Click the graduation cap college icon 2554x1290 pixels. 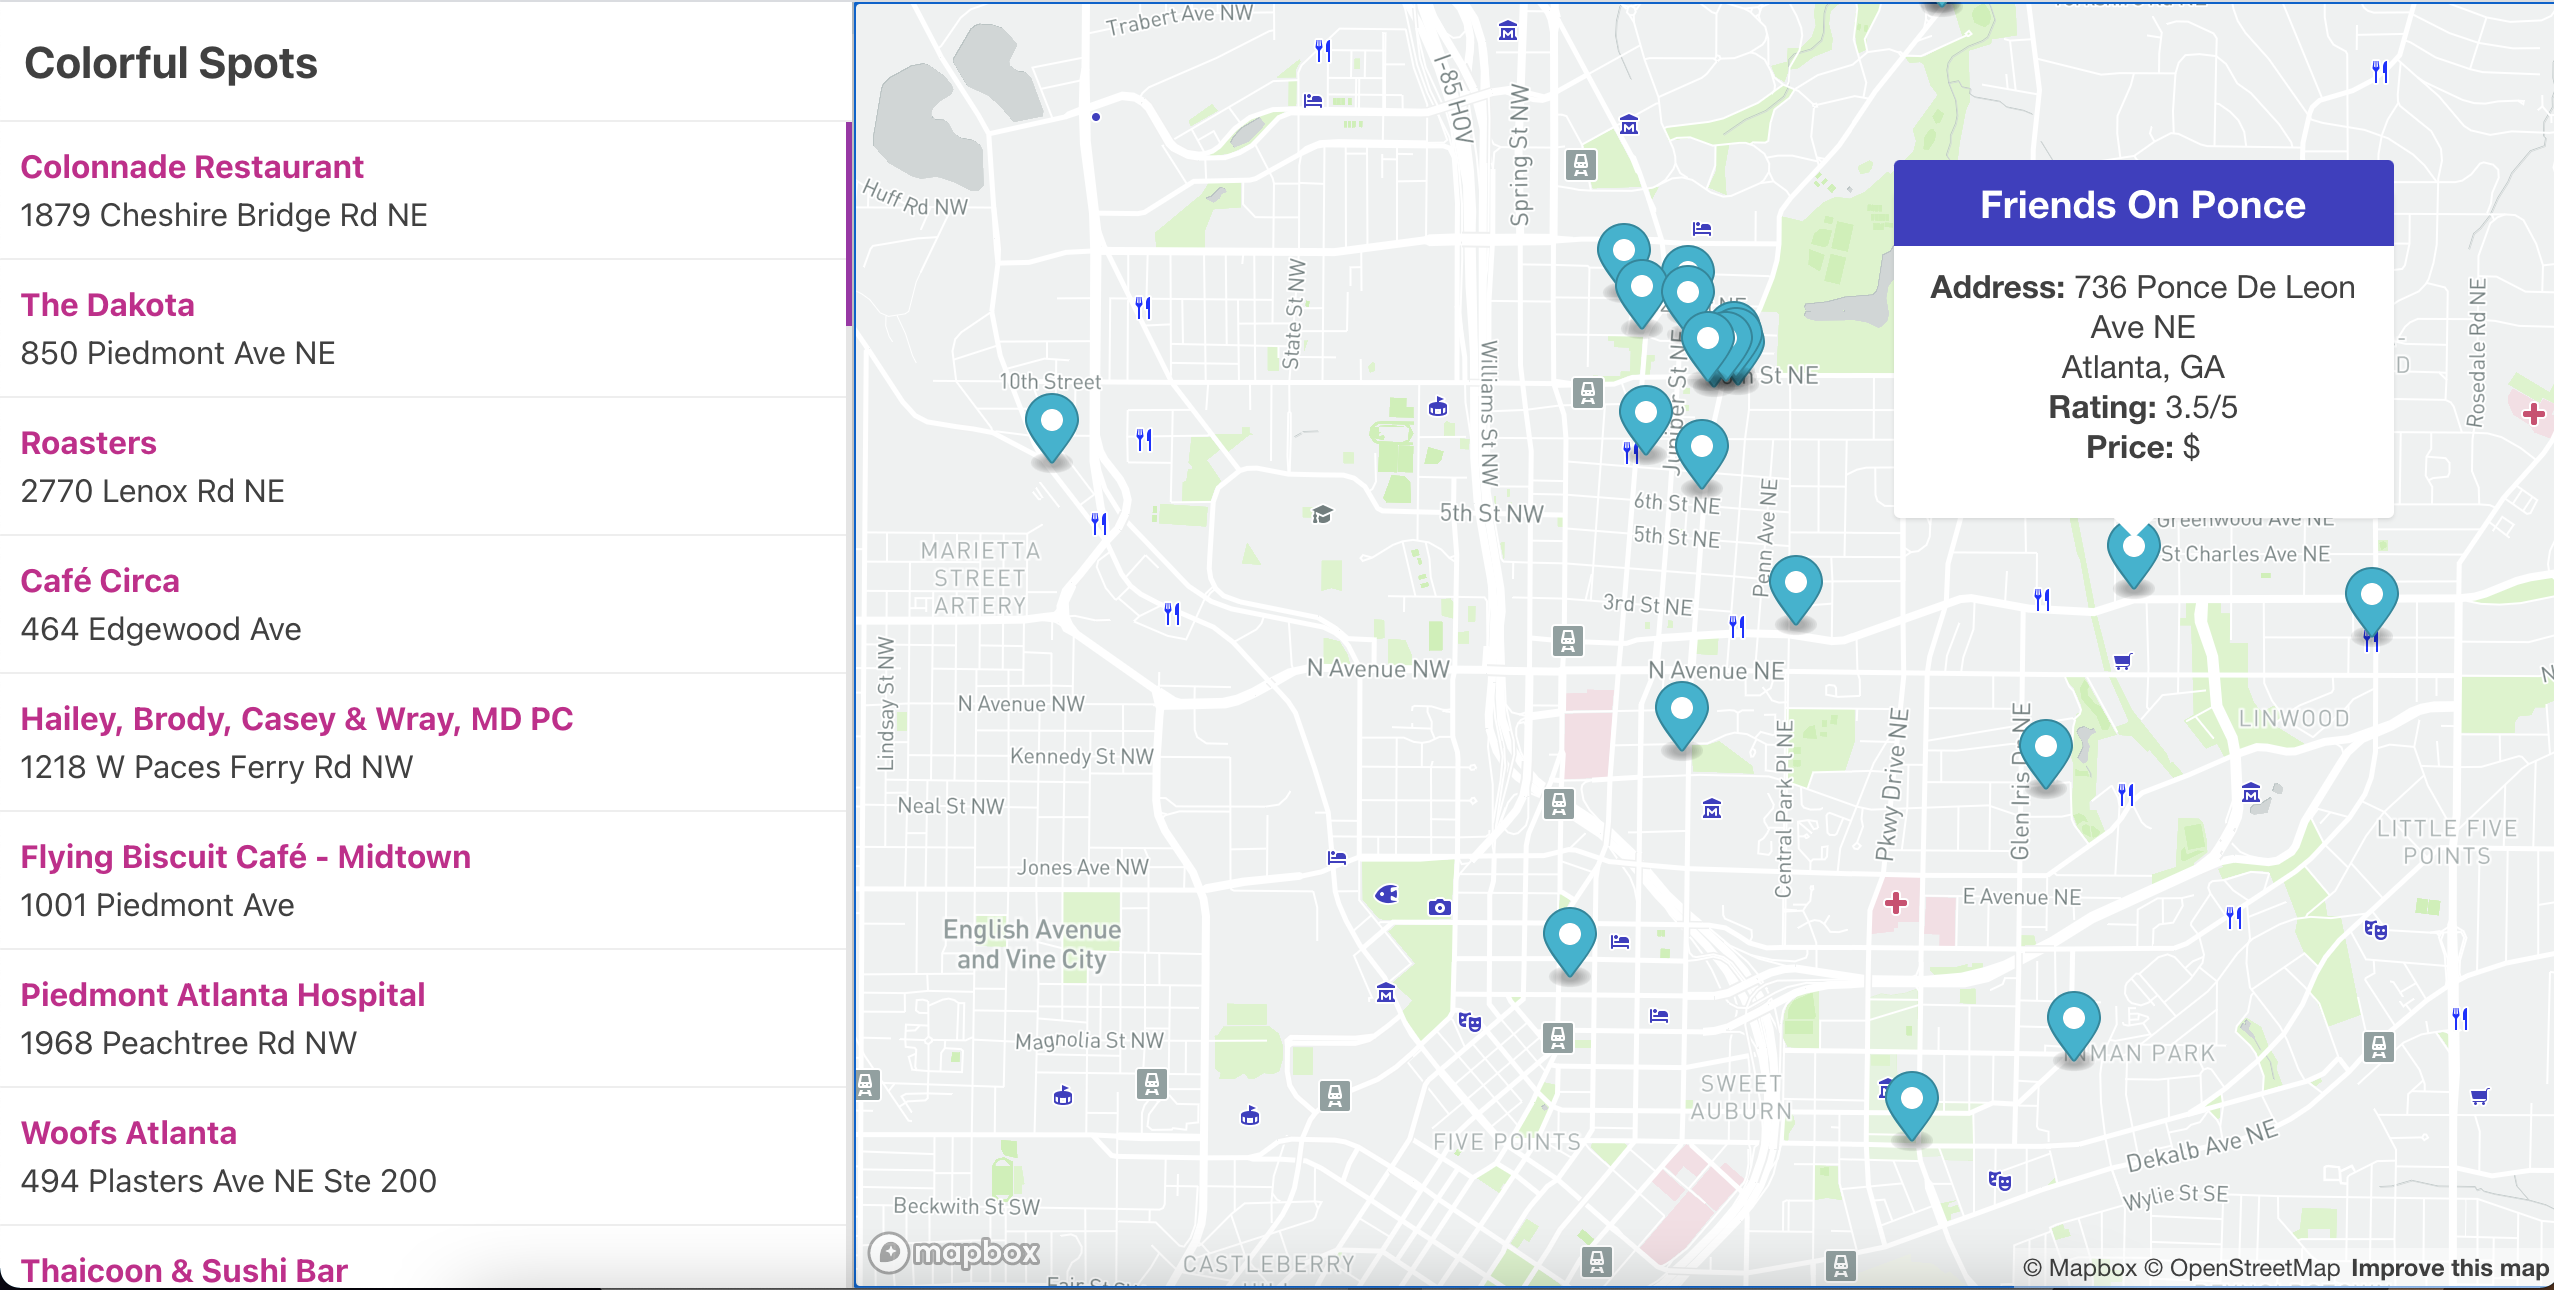coord(1322,514)
